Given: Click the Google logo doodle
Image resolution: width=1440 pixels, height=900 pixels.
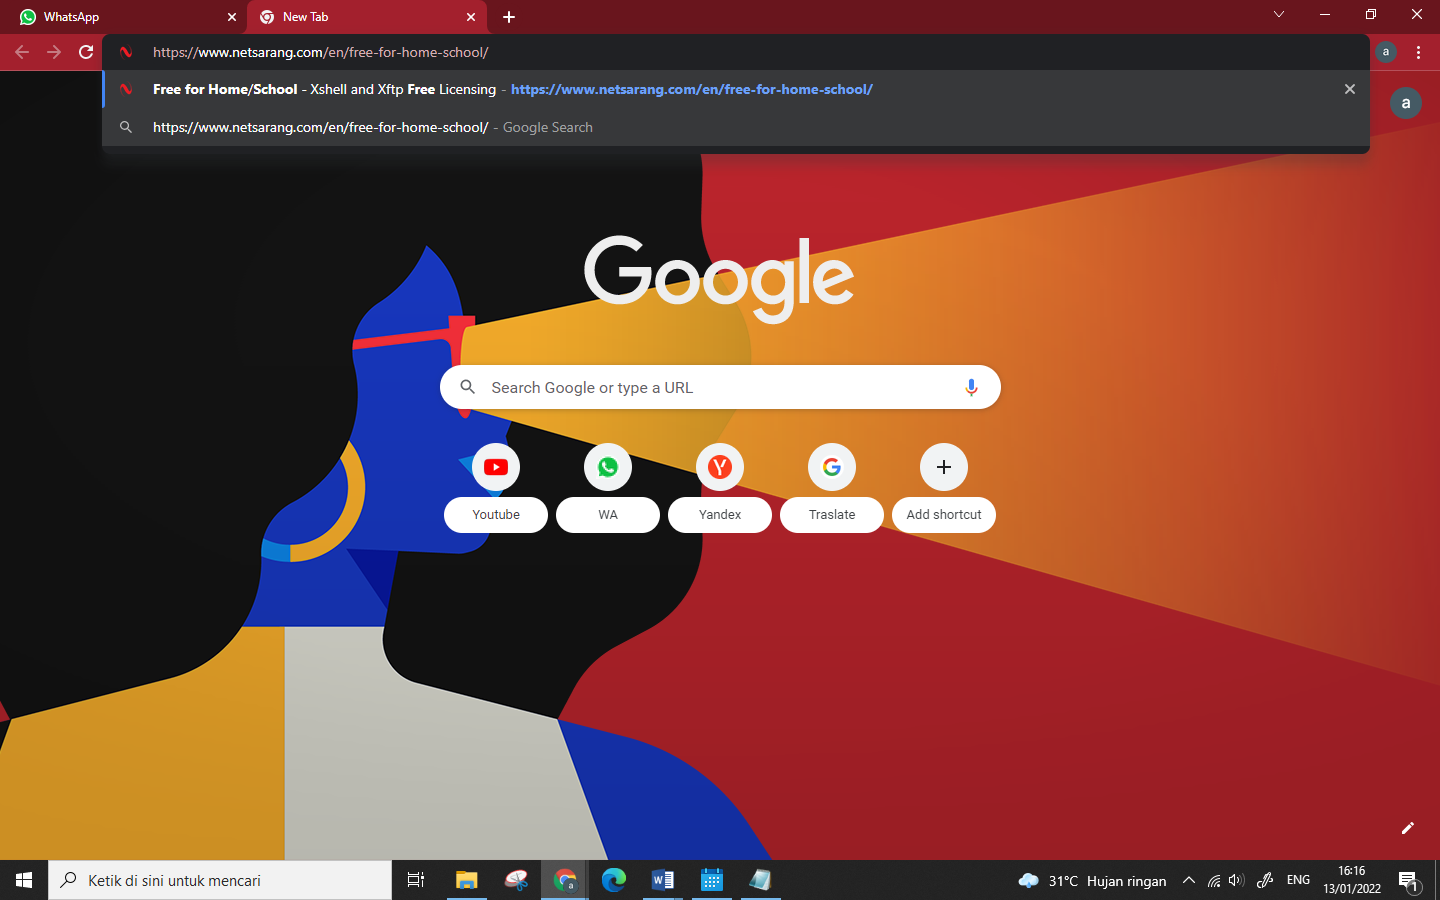Looking at the screenshot, I should [x=719, y=278].
